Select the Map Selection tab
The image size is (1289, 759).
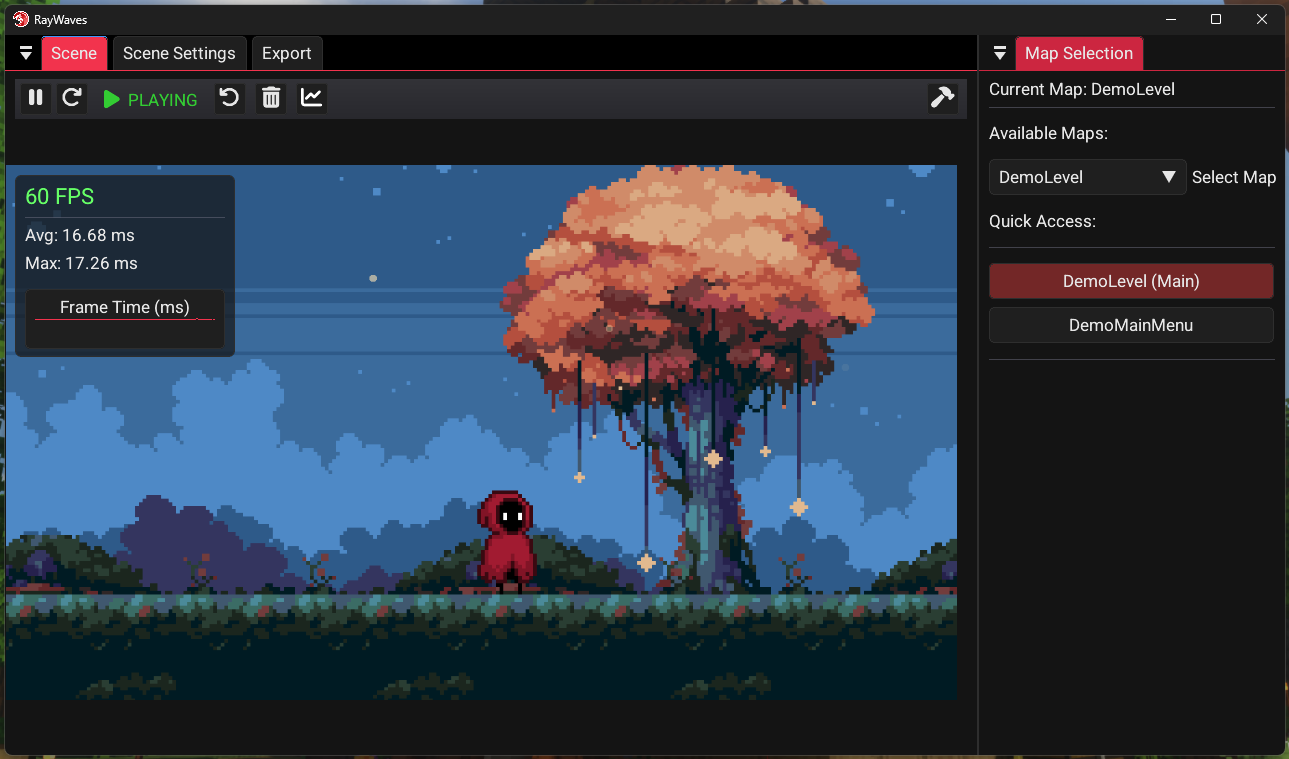(1078, 53)
